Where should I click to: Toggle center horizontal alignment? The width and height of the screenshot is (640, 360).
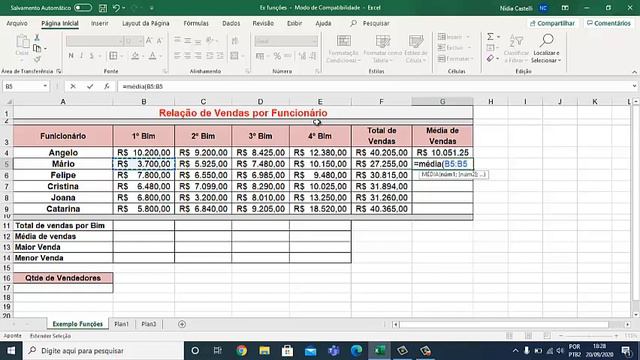[188, 56]
